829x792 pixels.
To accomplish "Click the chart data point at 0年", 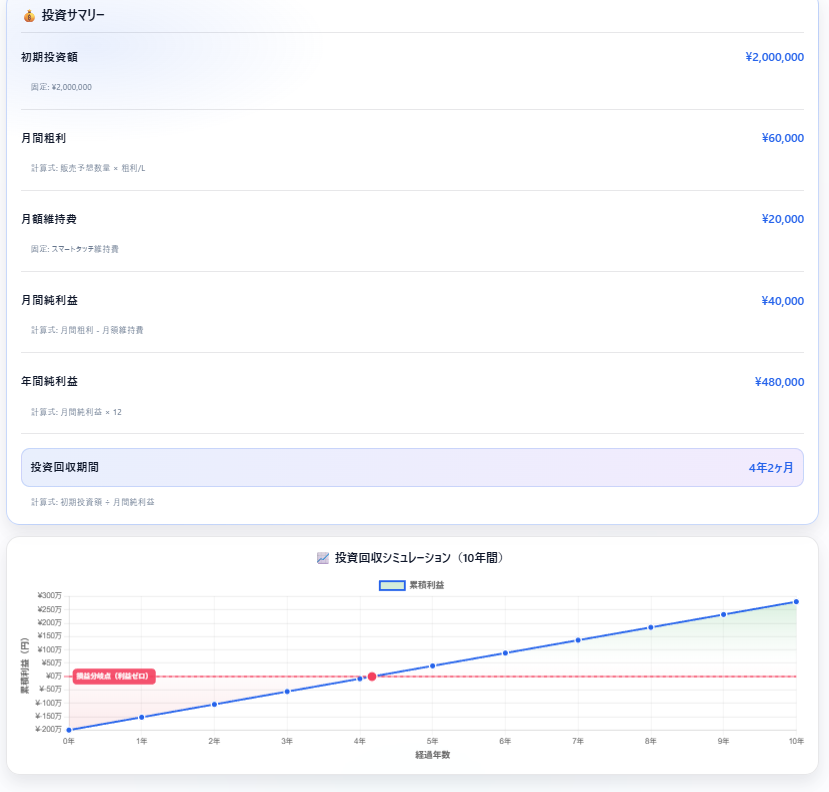I will [x=69, y=730].
